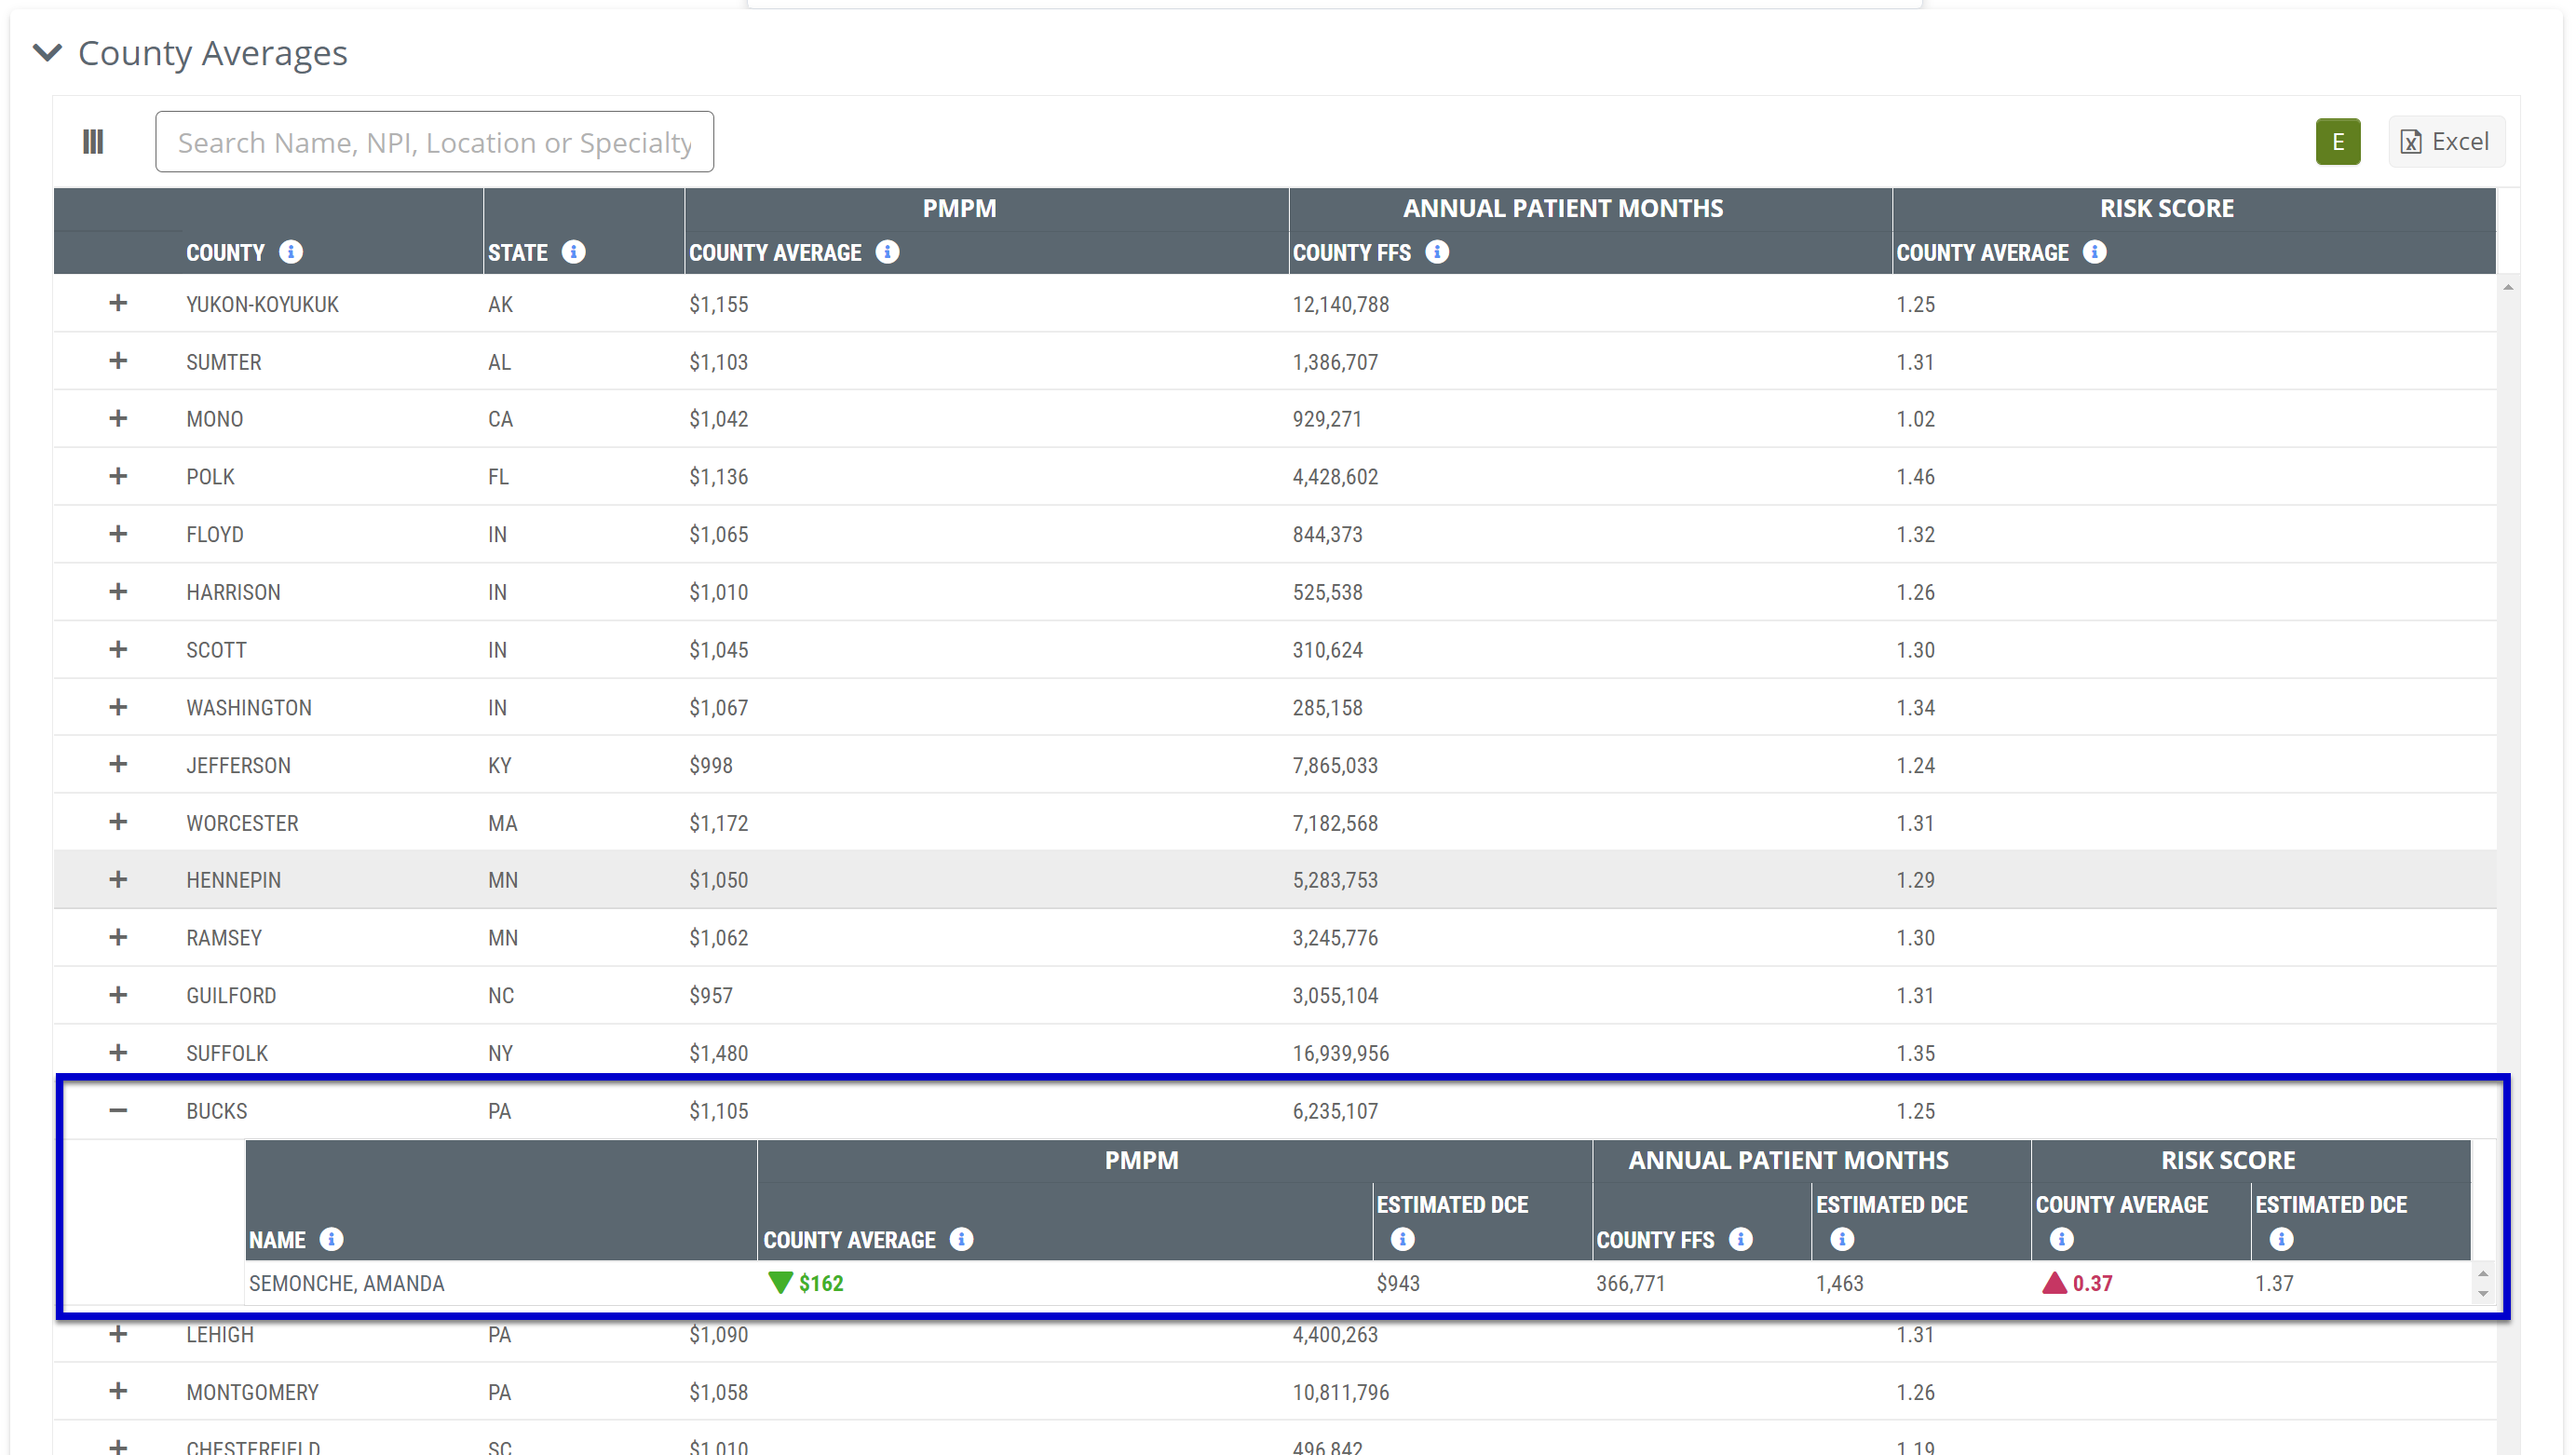Viewport: 2576px width, 1455px height.
Task: Expand the WASHINGTON row
Action: [x=118, y=707]
